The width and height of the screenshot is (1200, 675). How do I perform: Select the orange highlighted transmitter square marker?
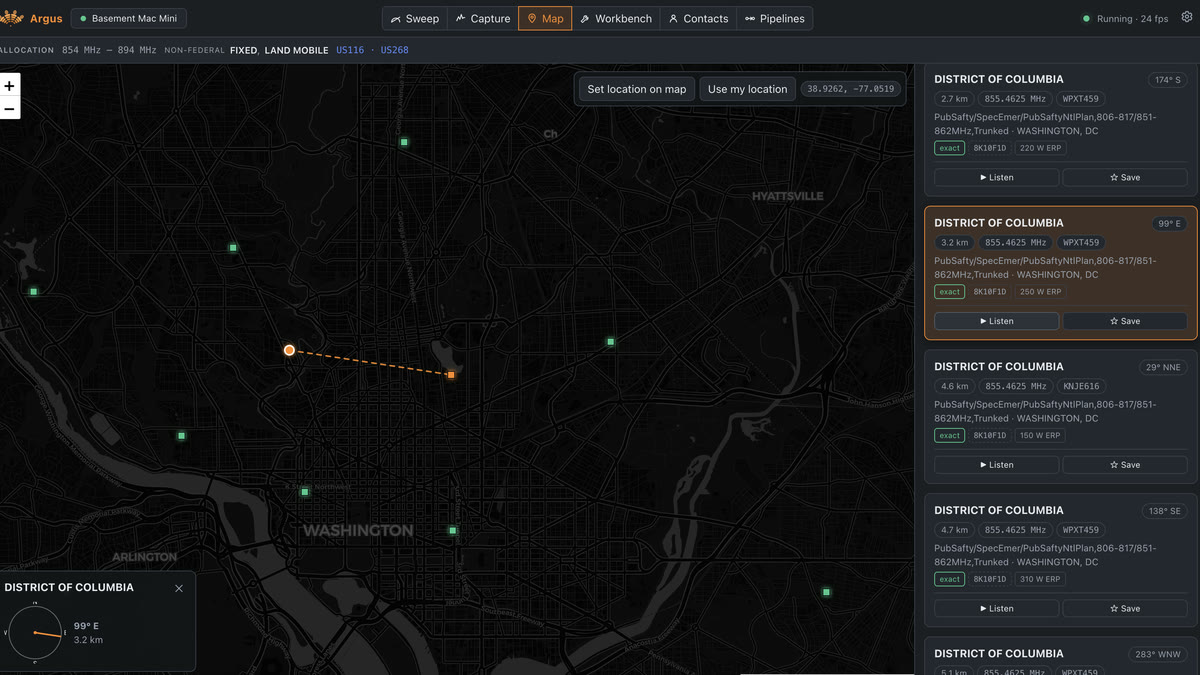pos(451,374)
